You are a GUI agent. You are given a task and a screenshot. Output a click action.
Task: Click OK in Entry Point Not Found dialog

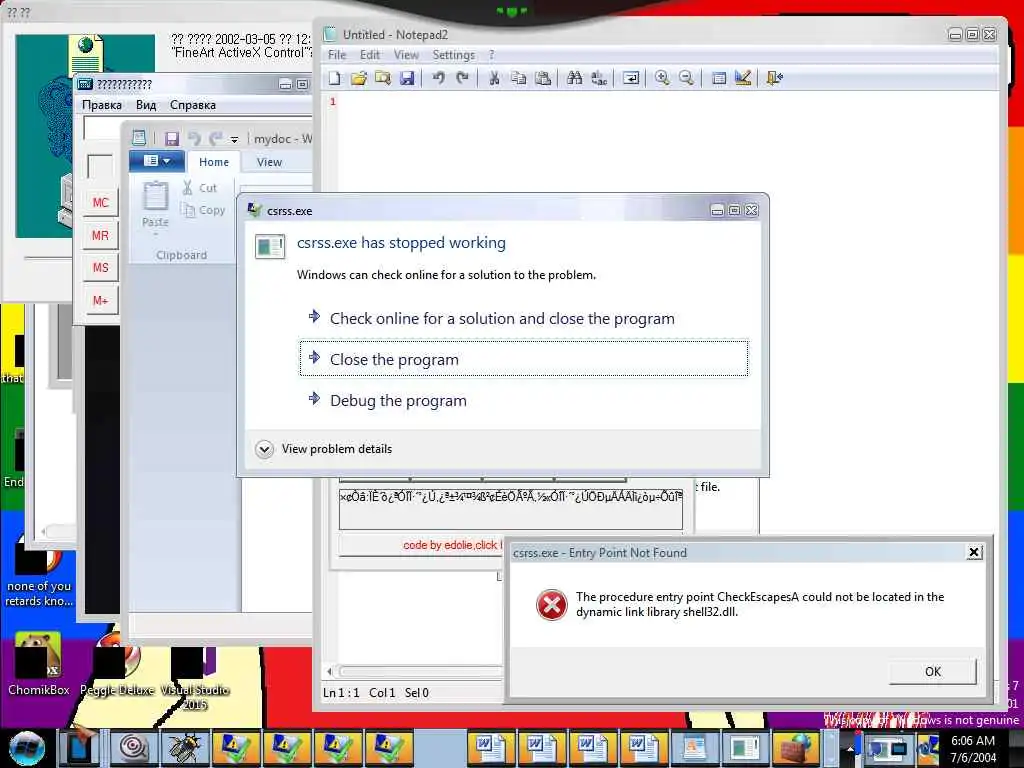(933, 671)
